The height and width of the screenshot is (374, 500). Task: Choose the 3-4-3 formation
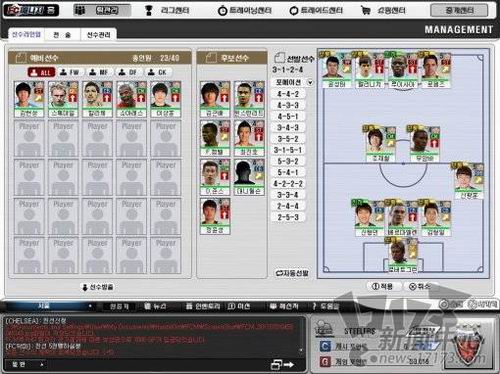pos(288,128)
